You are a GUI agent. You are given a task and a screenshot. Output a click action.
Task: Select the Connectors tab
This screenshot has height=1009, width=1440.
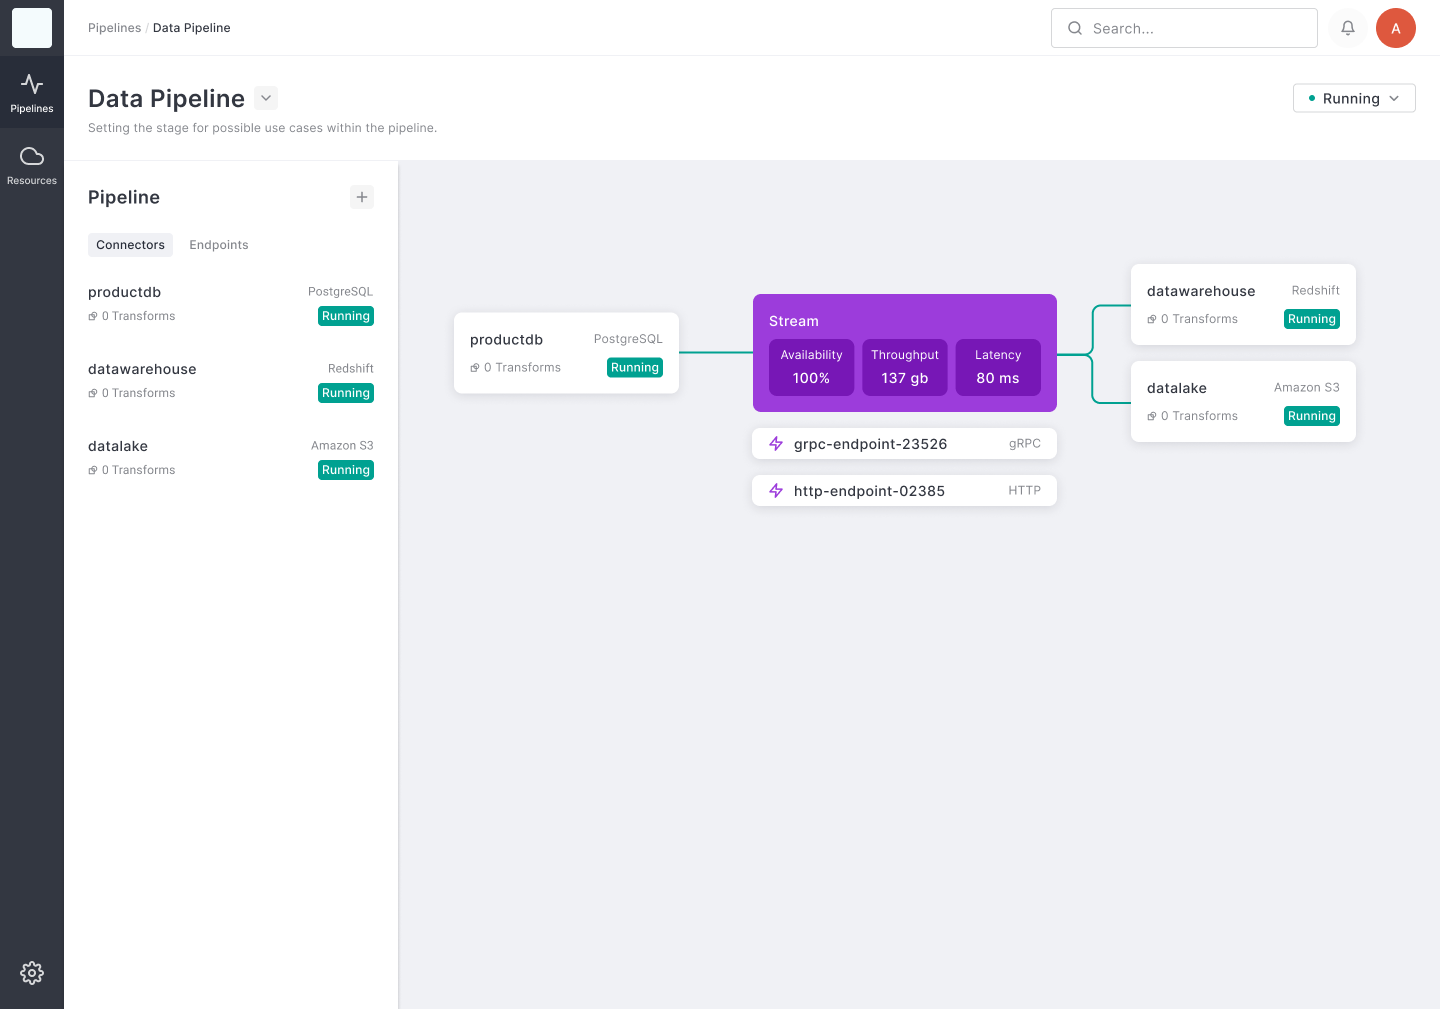[130, 245]
